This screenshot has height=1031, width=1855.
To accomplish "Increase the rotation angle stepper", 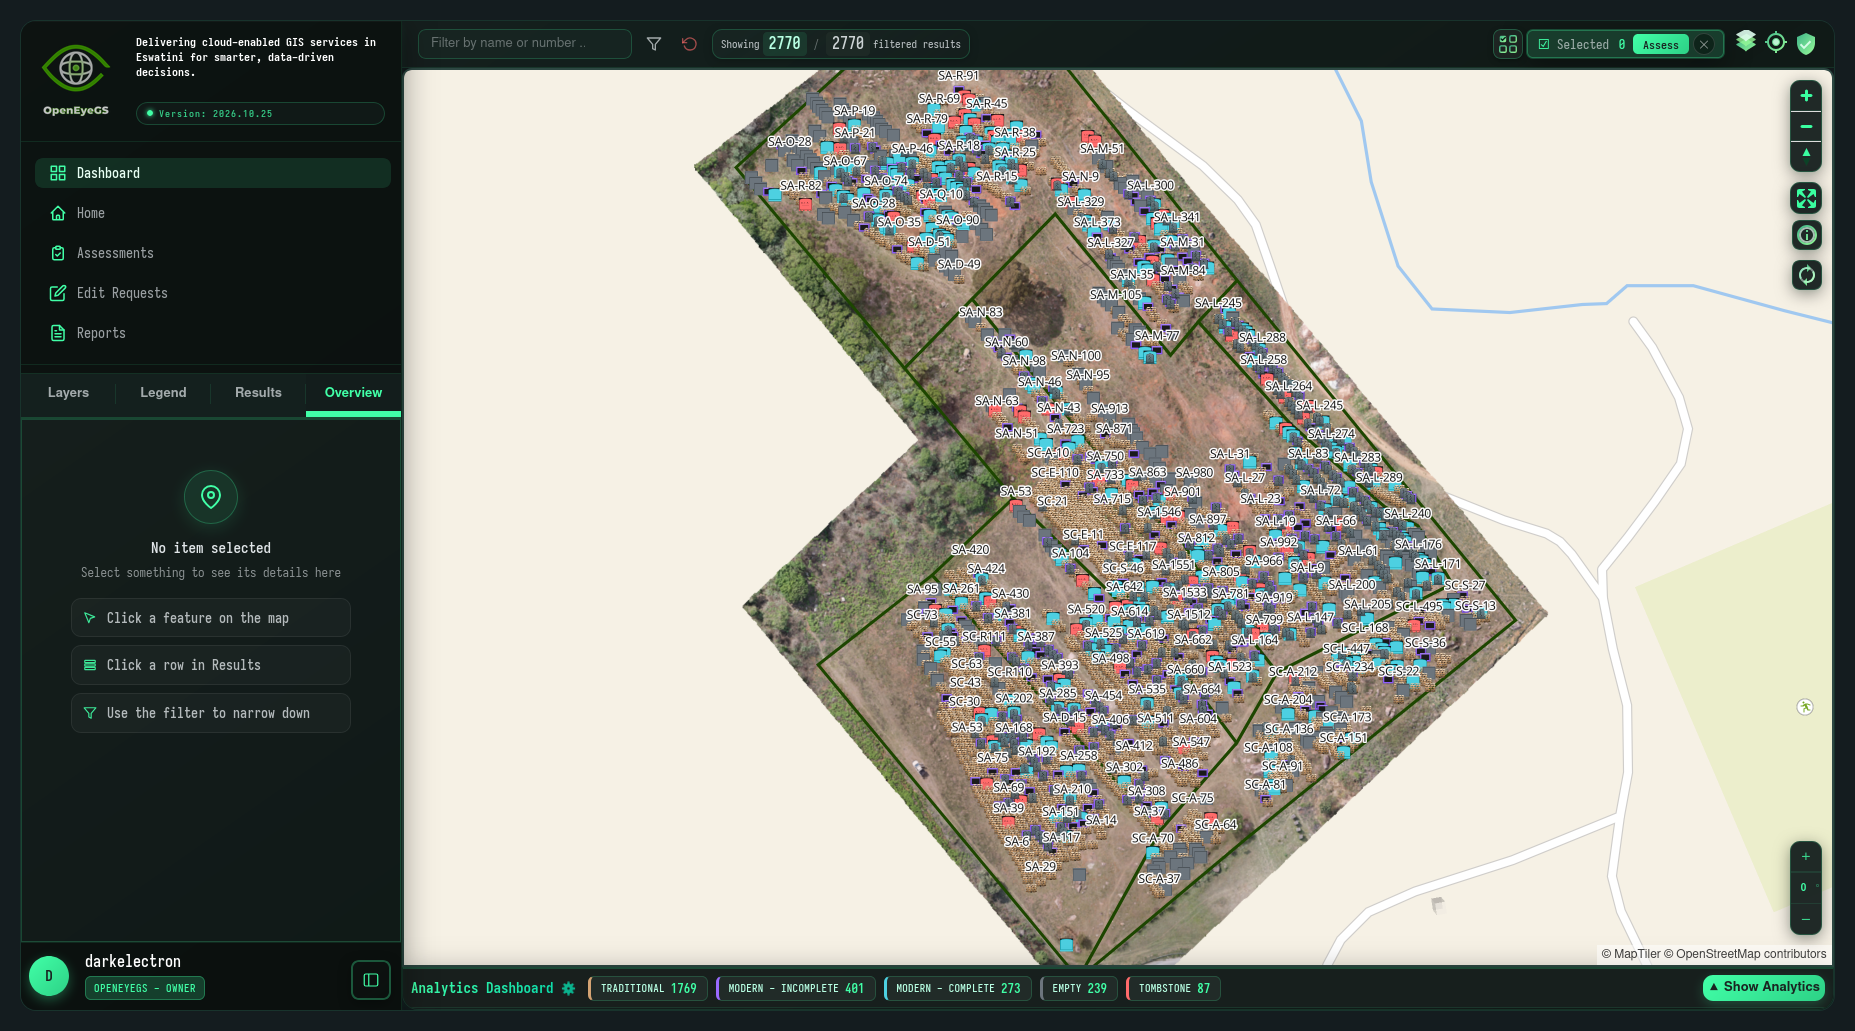I will (1805, 857).
